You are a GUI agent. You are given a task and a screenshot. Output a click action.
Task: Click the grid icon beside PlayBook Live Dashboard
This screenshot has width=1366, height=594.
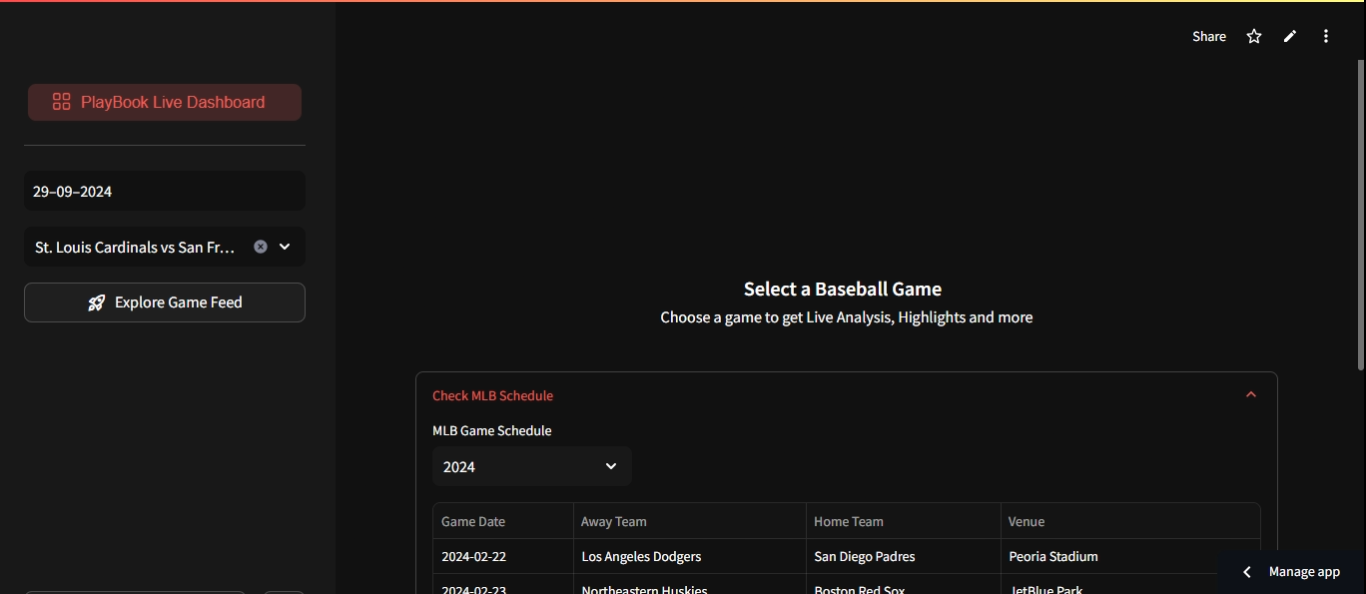point(61,102)
